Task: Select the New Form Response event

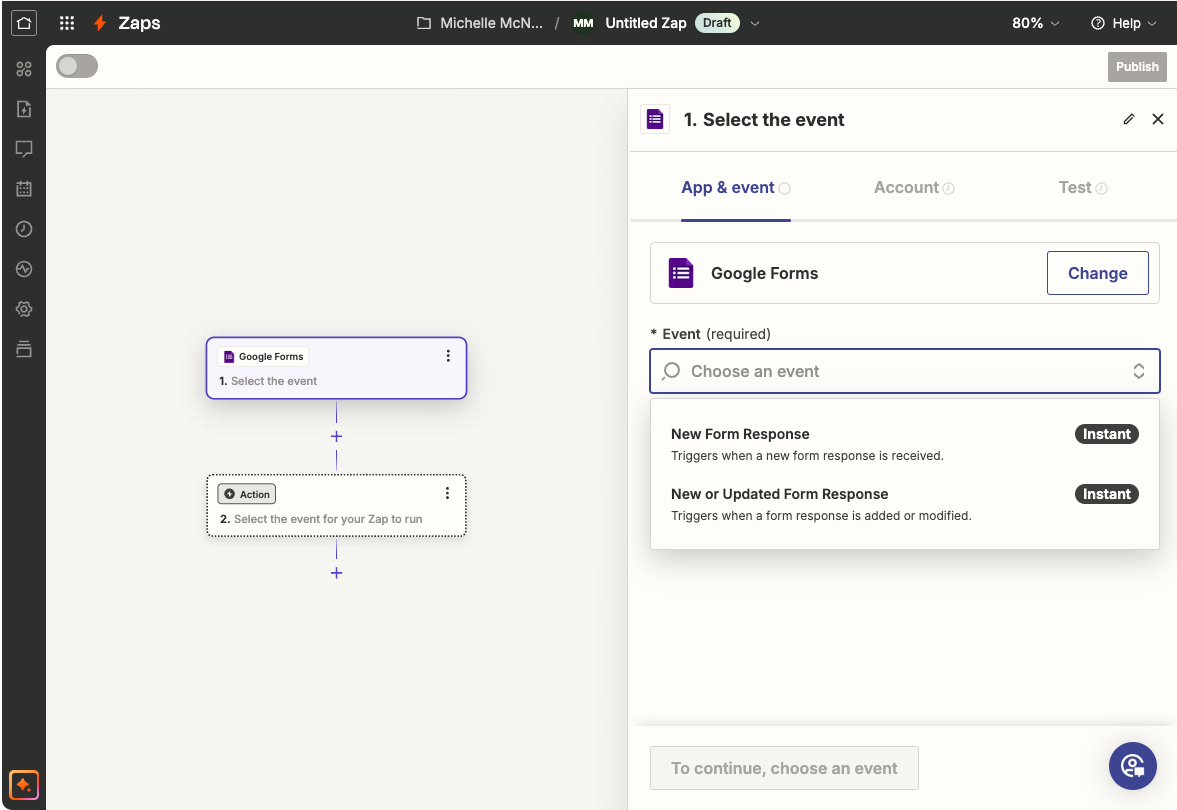Action: [905, 444]
